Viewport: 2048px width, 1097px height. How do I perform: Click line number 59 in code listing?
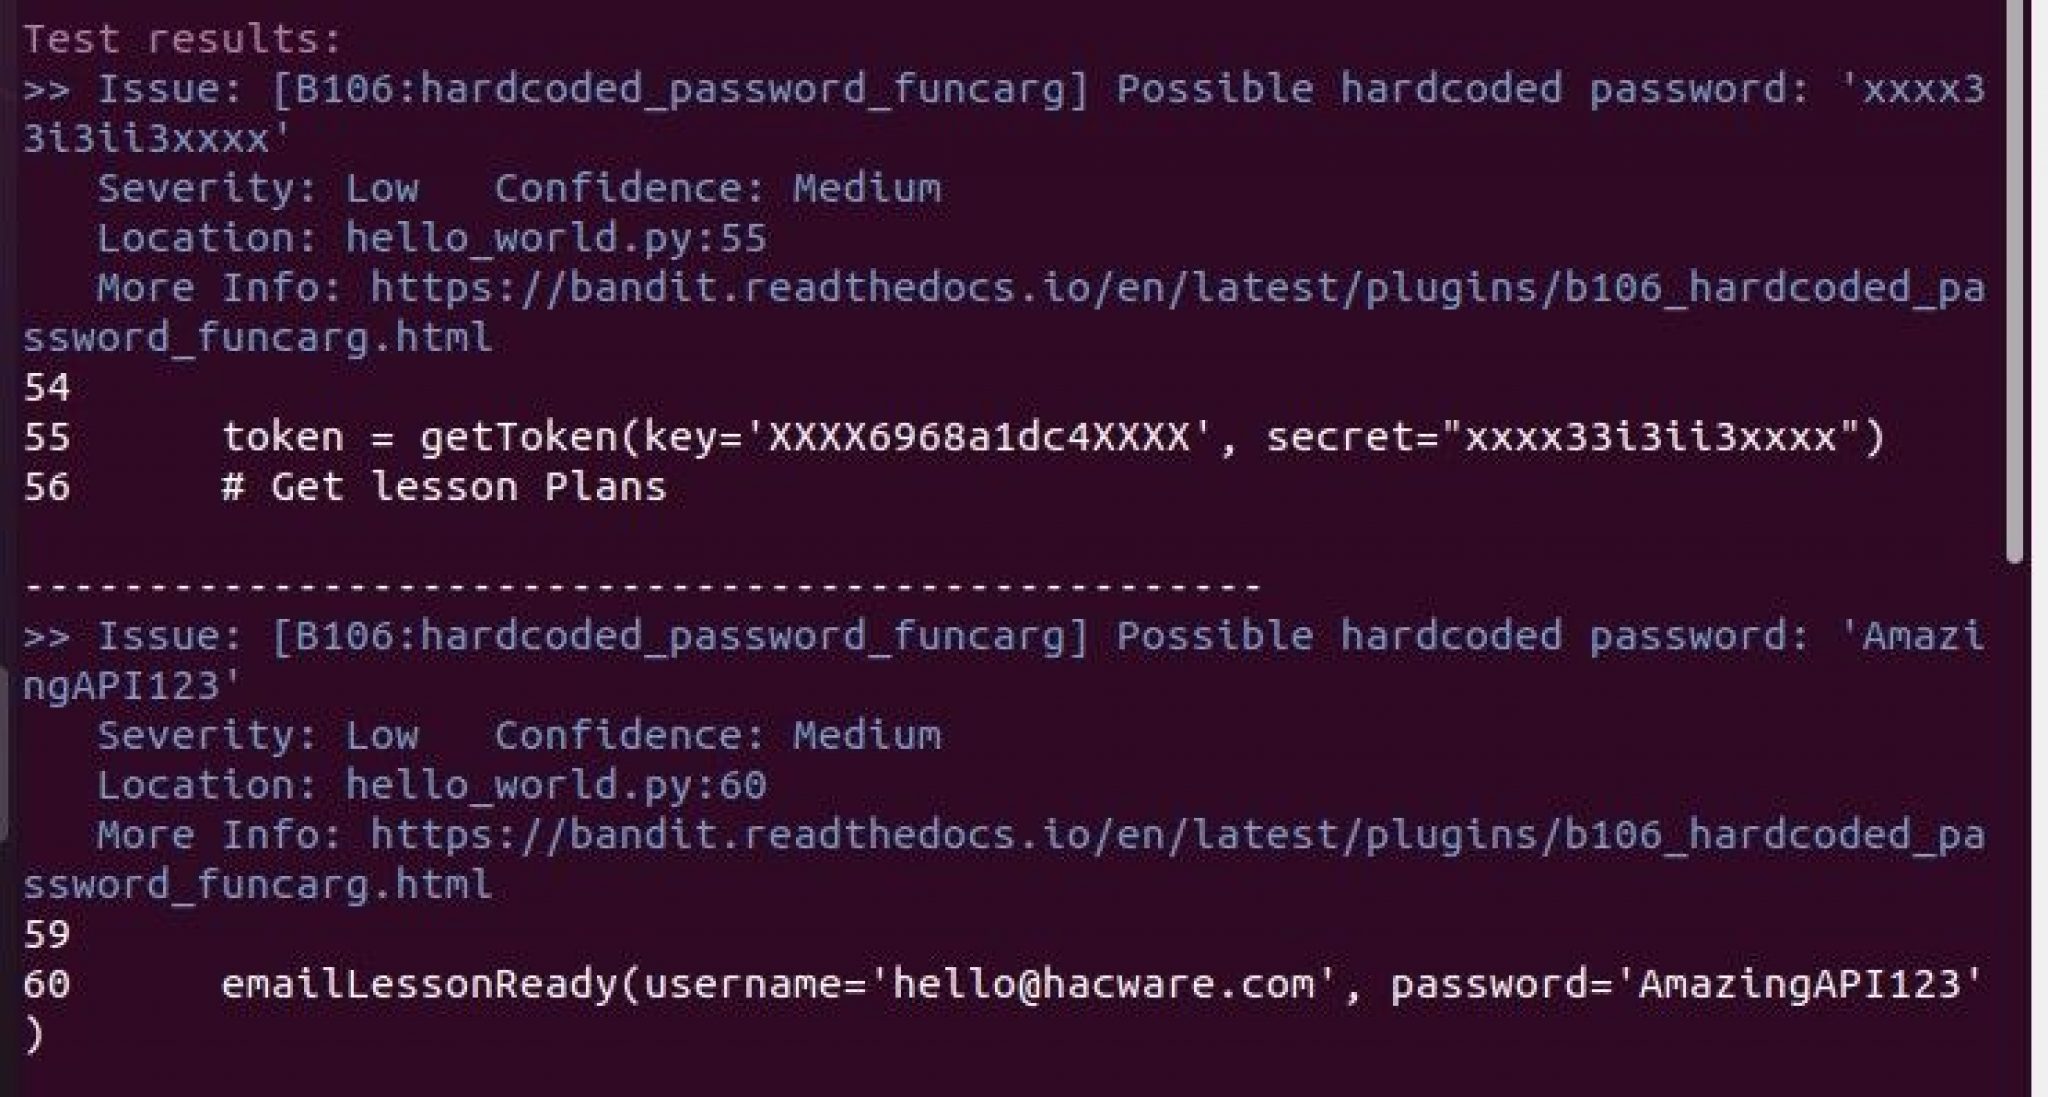47,935
